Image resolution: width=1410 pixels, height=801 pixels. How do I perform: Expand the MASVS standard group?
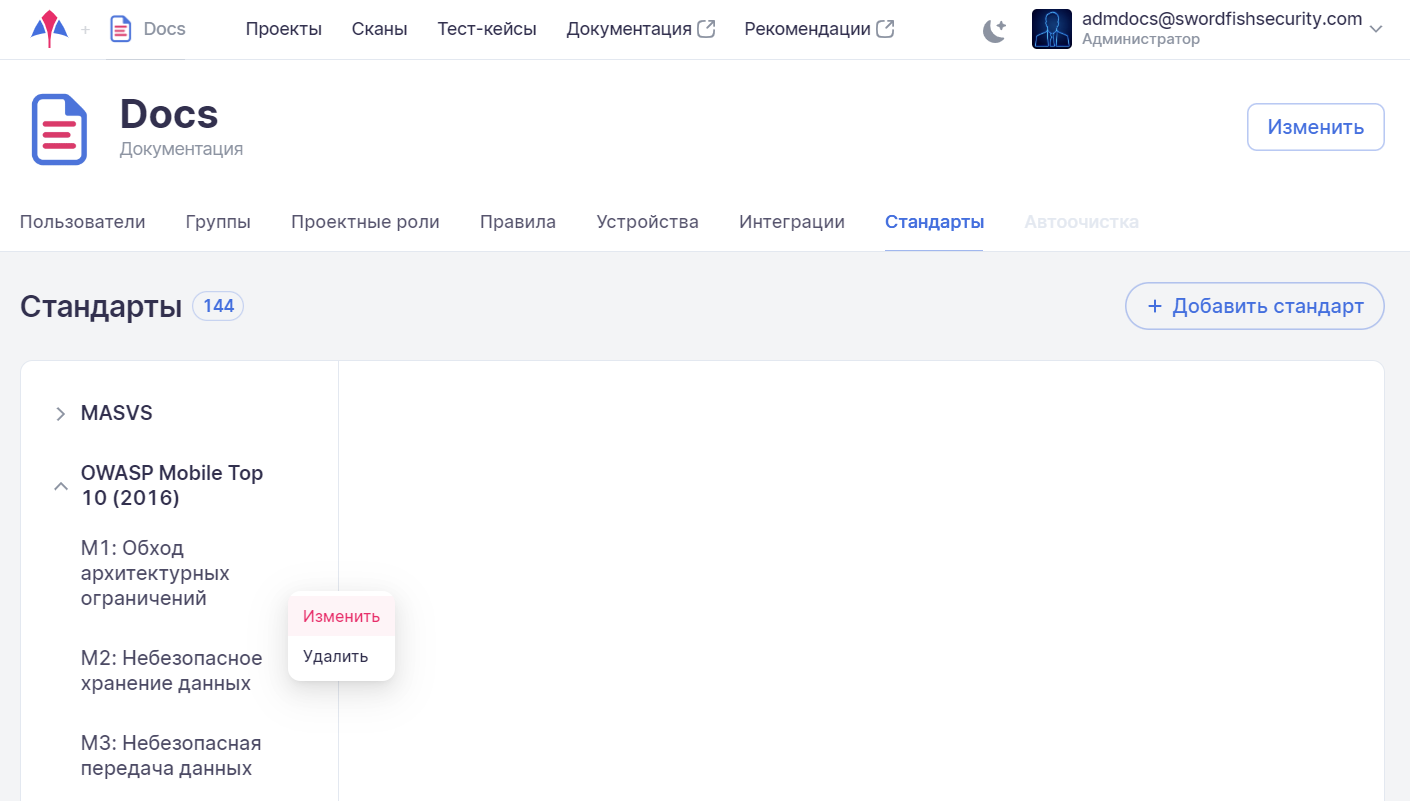(x=60, y=414)
